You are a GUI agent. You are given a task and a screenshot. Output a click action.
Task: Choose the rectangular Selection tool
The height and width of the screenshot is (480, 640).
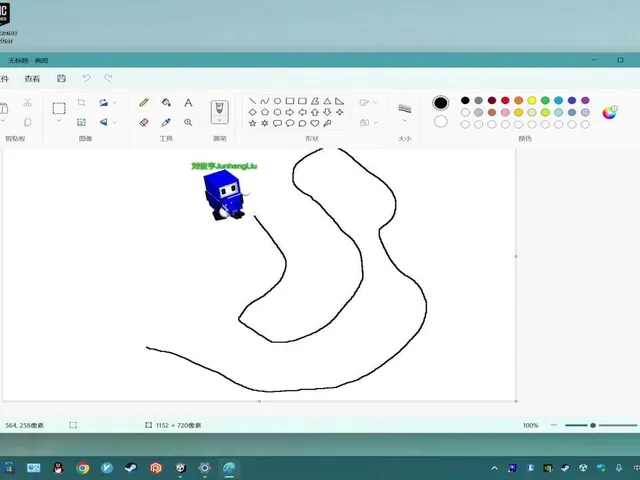coord(59,108)
